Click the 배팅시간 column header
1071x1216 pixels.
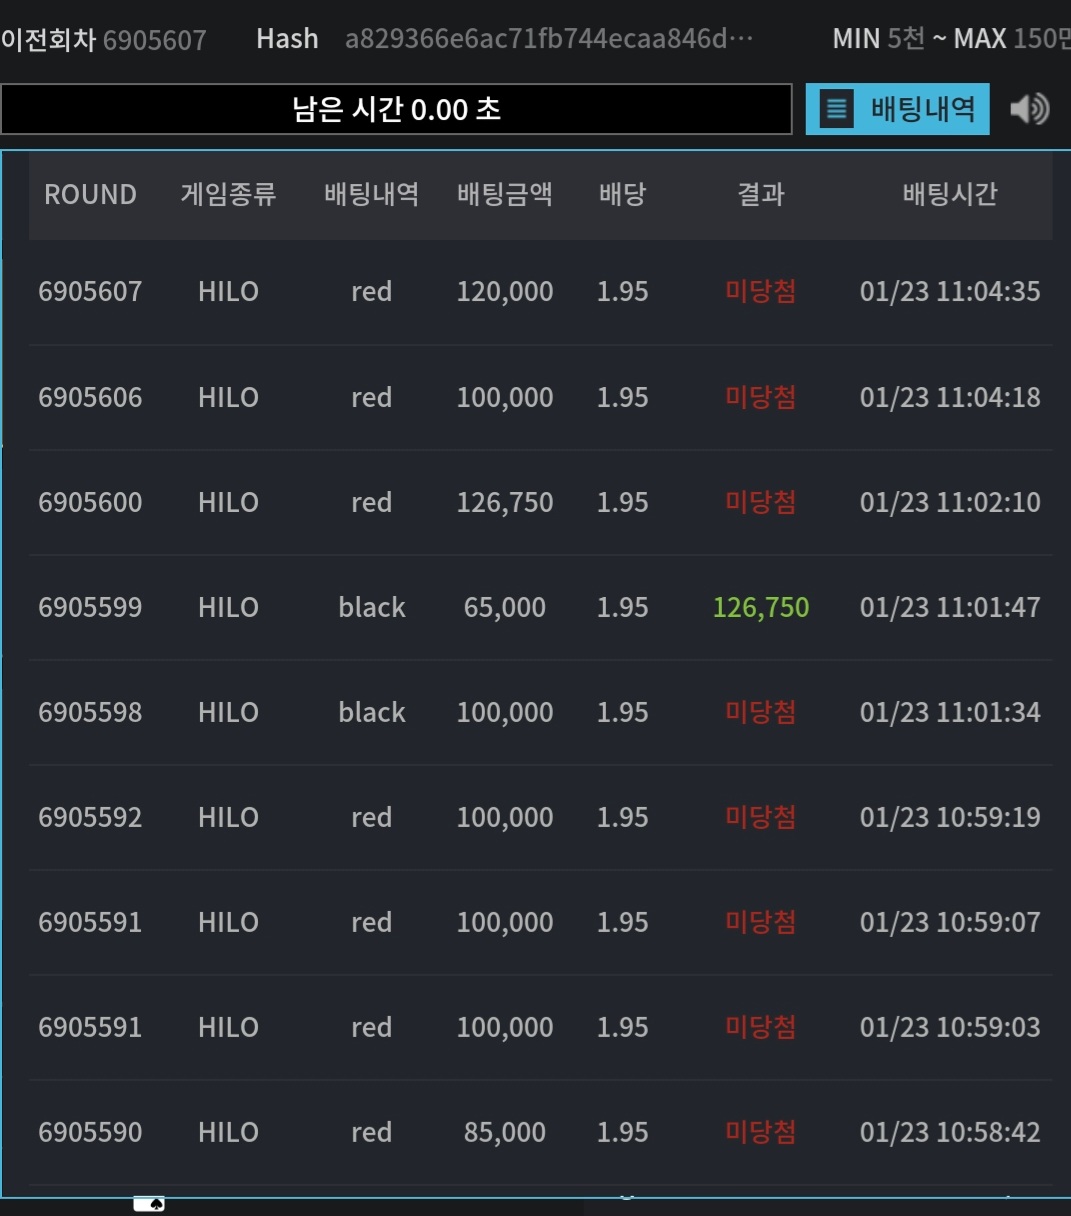point(950,193)
